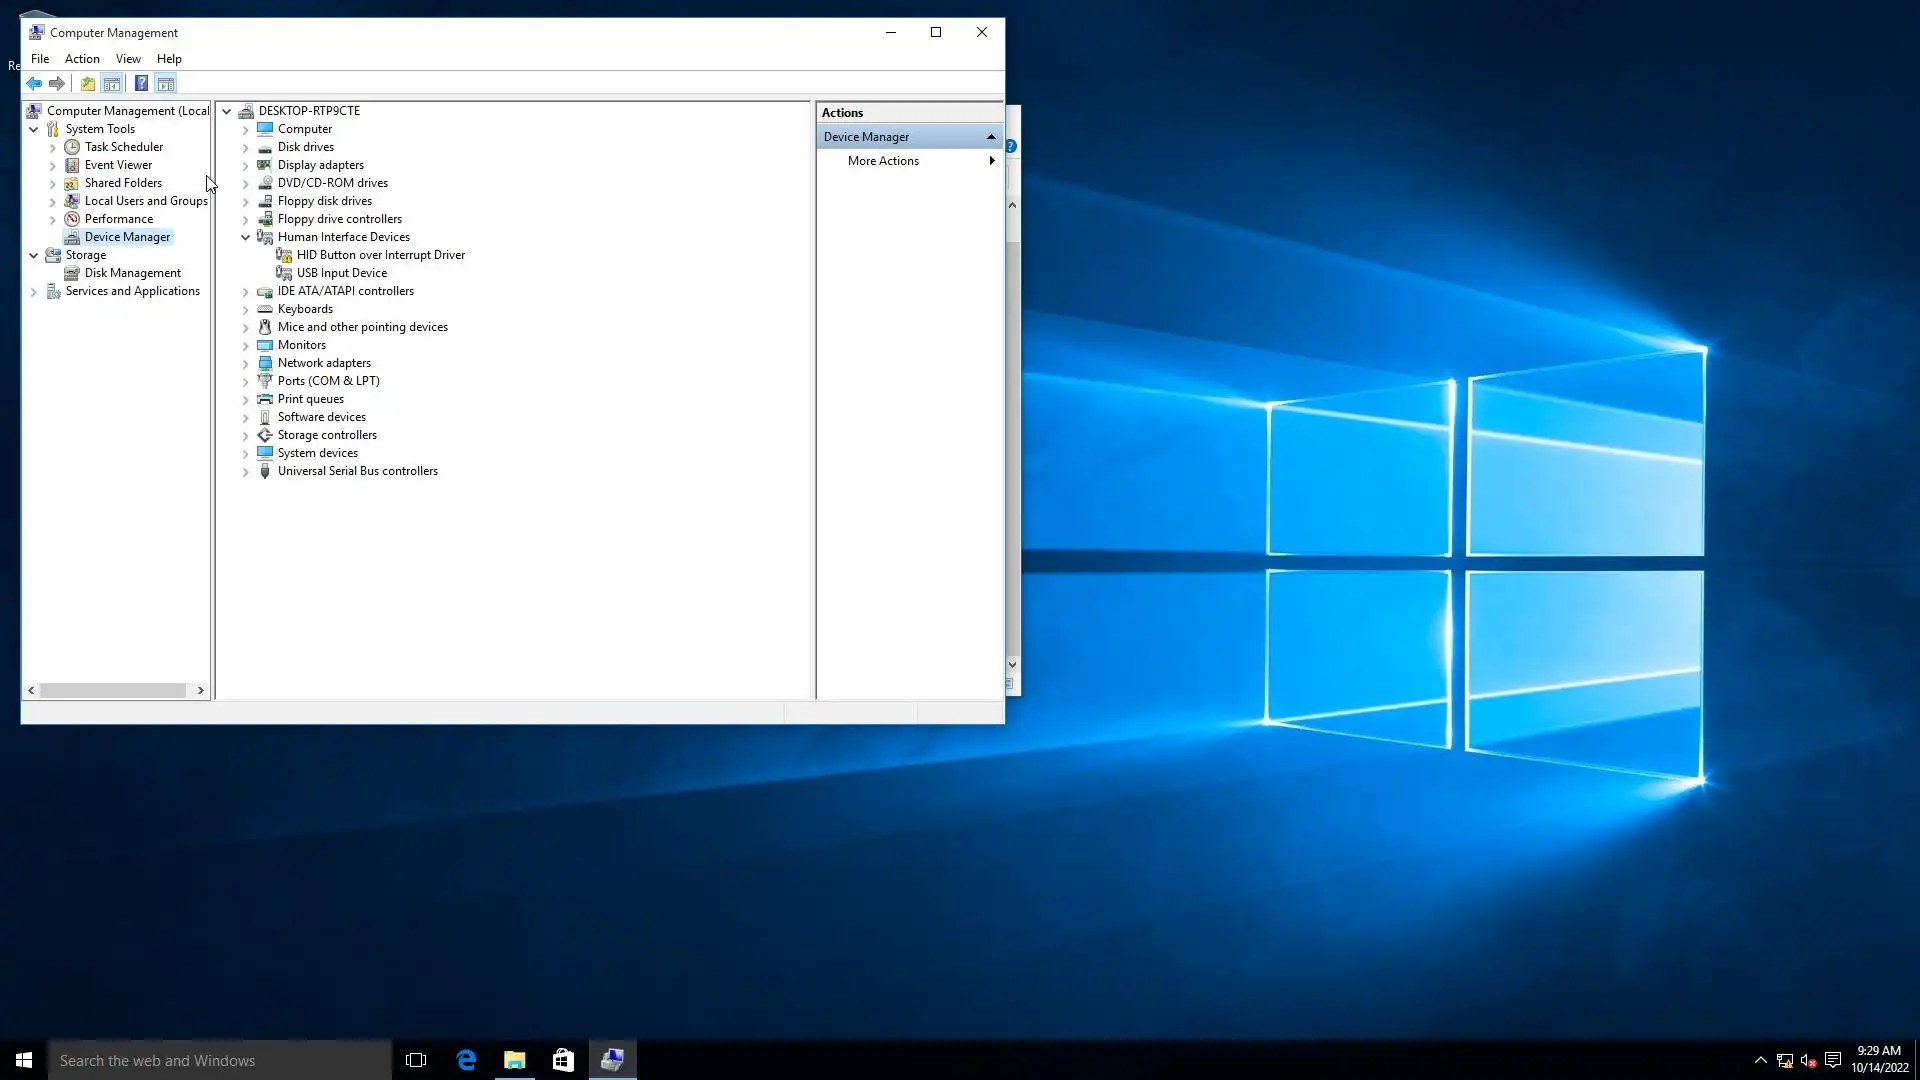This screenshot has height=1080, width=1920.
Task: Click the blue Help question mark icon
Action: click(141, 84)
